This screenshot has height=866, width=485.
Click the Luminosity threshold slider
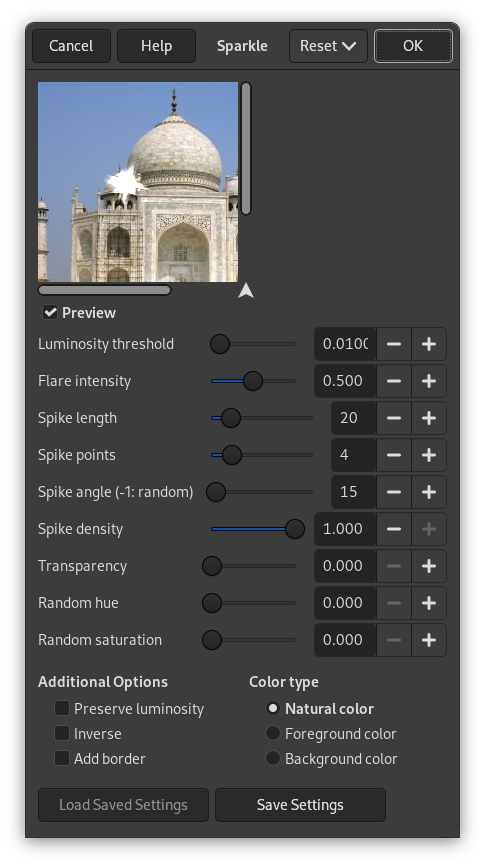pos(254,344)
